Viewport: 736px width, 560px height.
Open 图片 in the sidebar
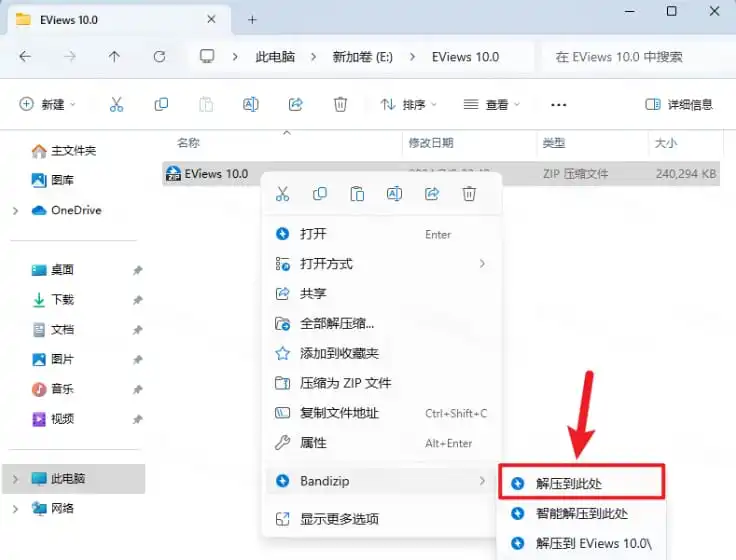click(52, 360)
